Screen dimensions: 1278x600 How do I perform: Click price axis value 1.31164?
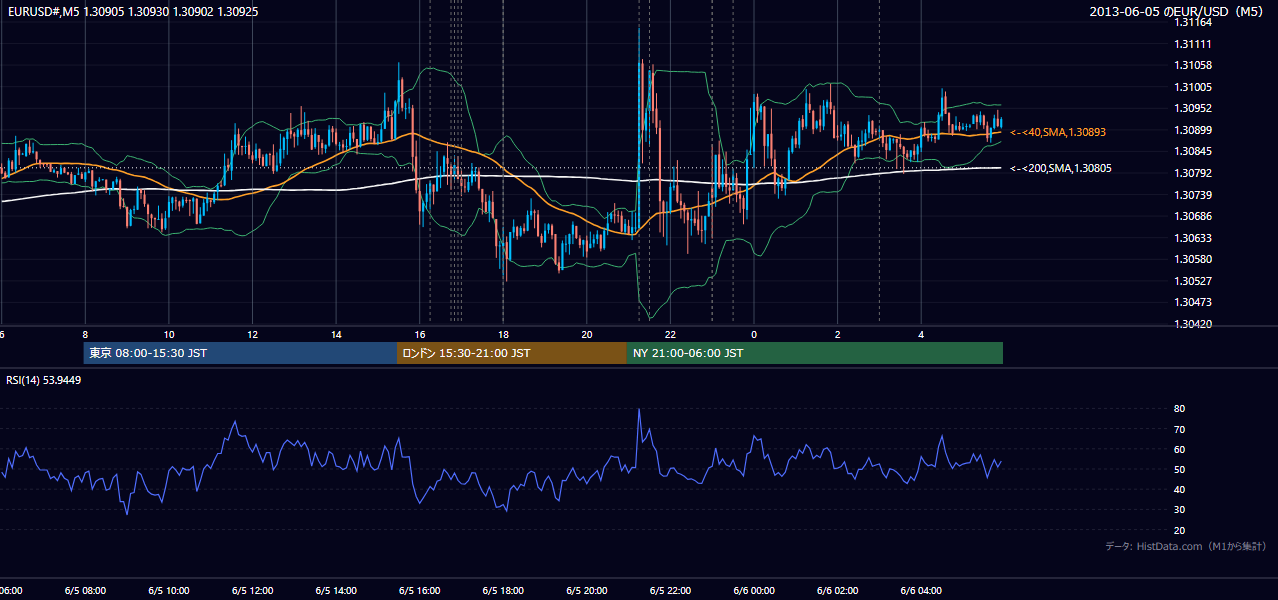1194,22
